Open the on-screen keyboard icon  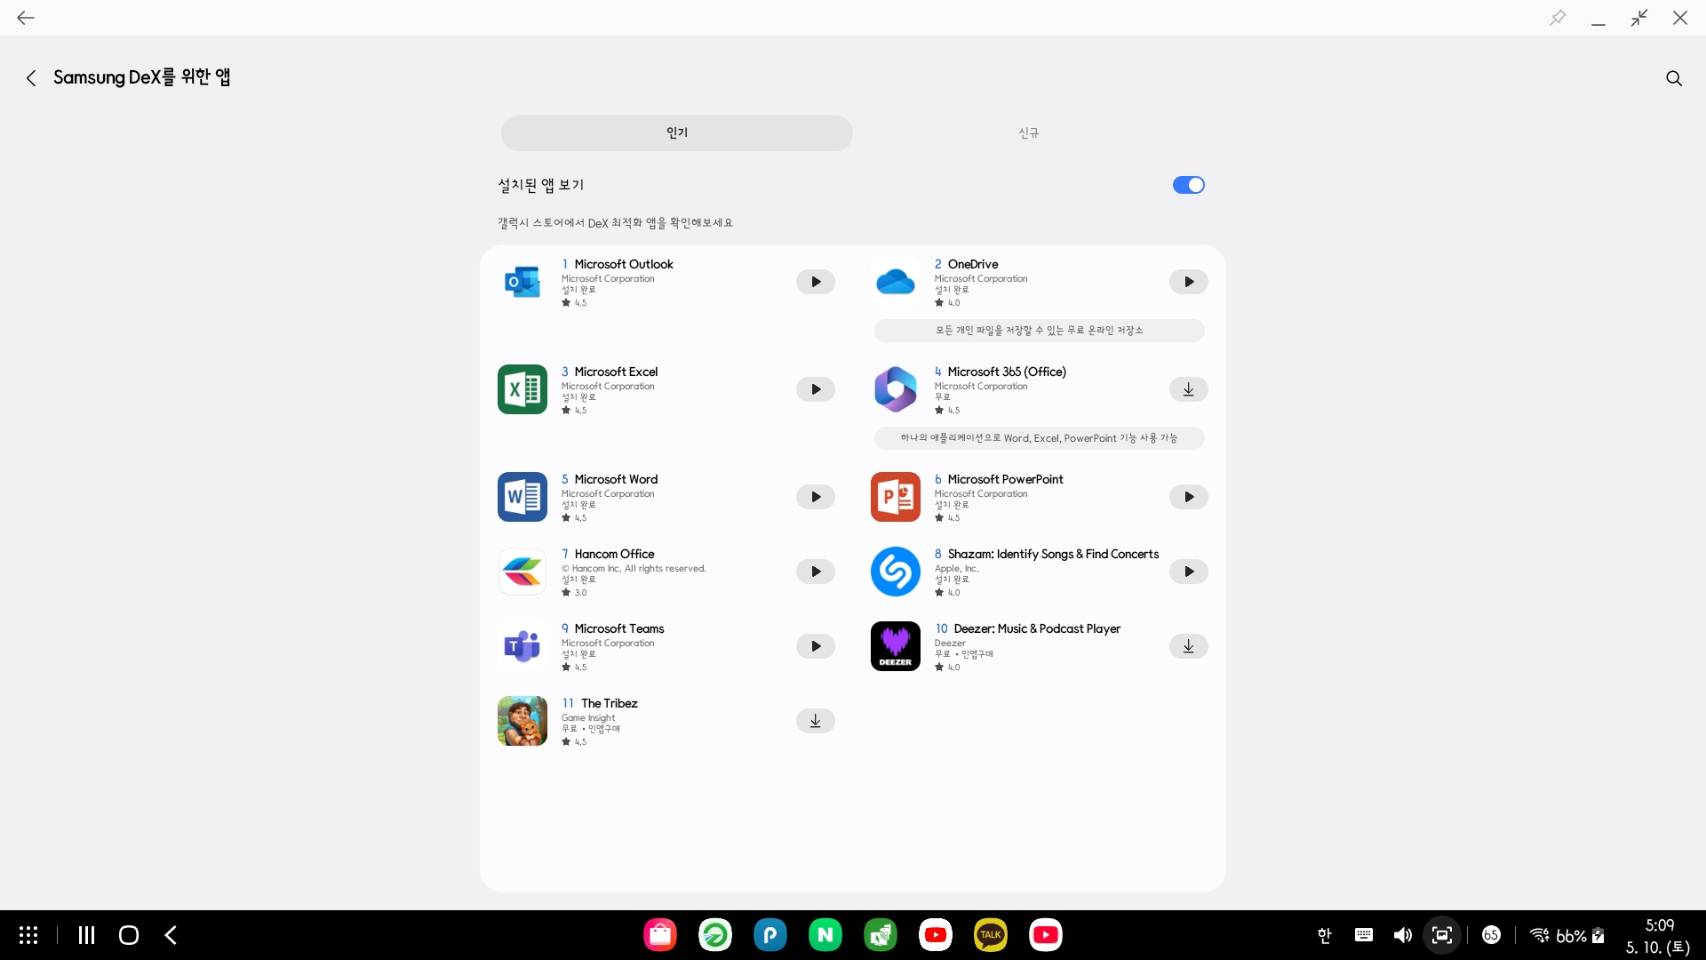point(1363,935)
